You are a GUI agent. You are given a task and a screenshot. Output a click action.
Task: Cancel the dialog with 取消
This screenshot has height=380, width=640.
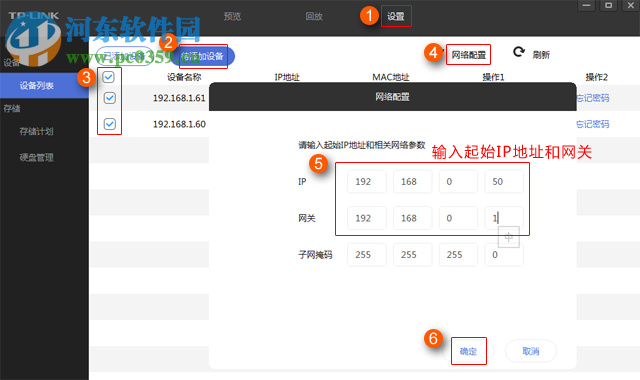click(x=531, y=351)
